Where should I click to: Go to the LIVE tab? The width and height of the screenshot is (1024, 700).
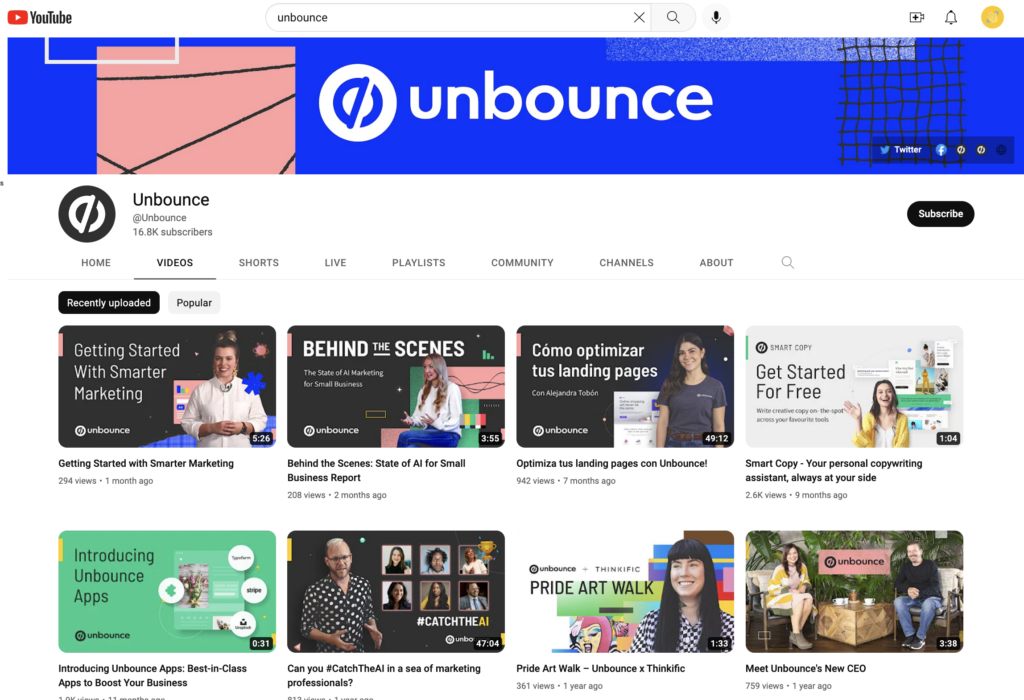coord(335,262)
